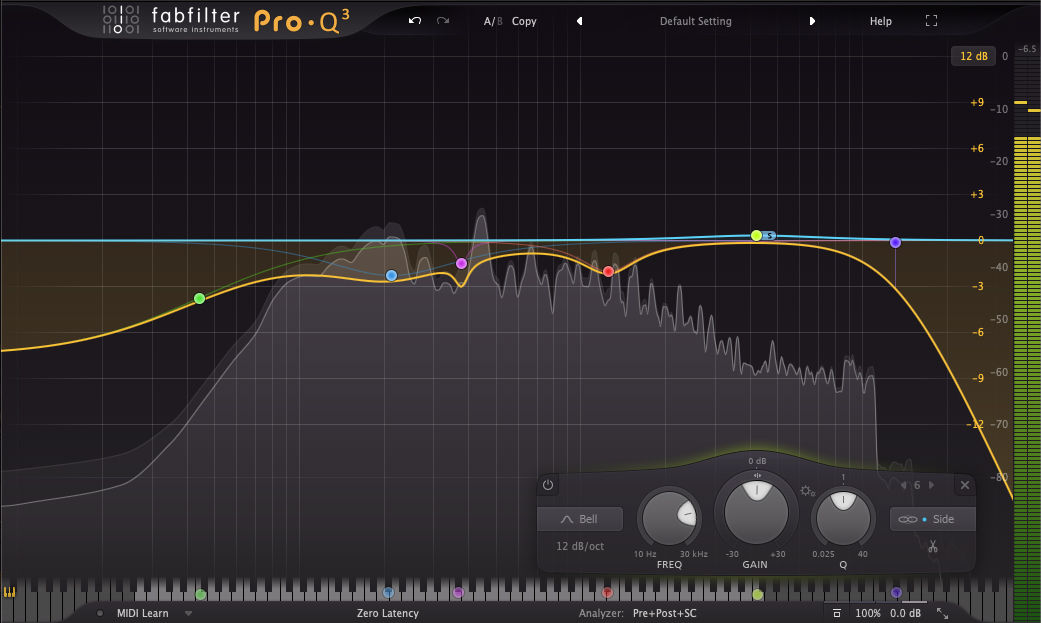
Task: Click the red band dot on piano keyboard
Action: click(607, 592)
